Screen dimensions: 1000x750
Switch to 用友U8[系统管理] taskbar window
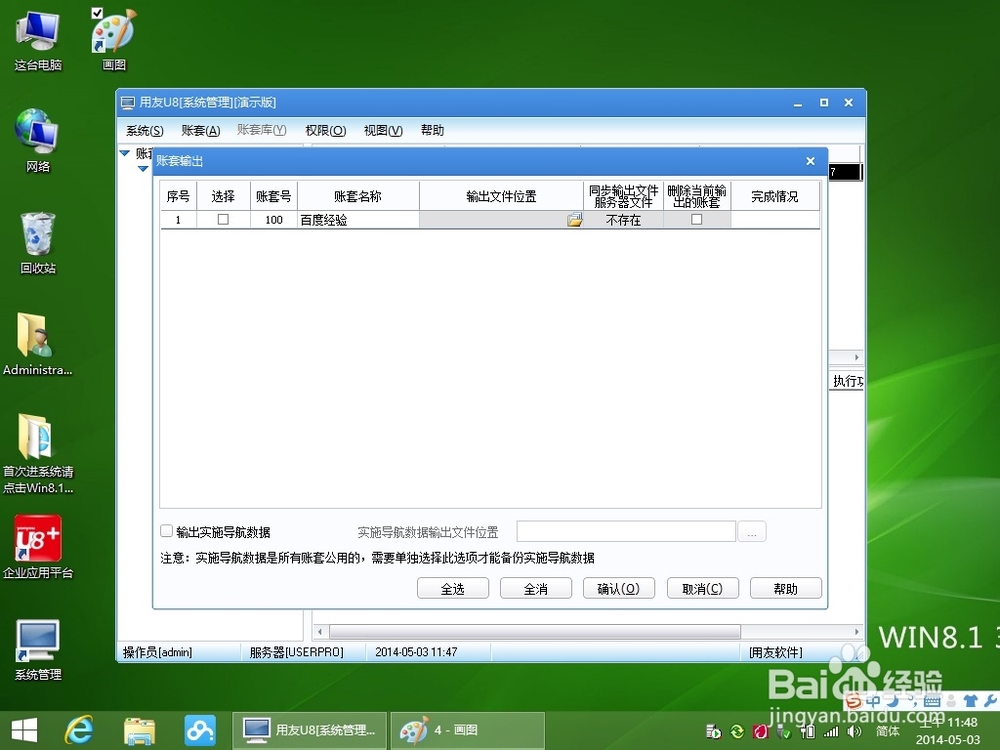click(309, 730)
